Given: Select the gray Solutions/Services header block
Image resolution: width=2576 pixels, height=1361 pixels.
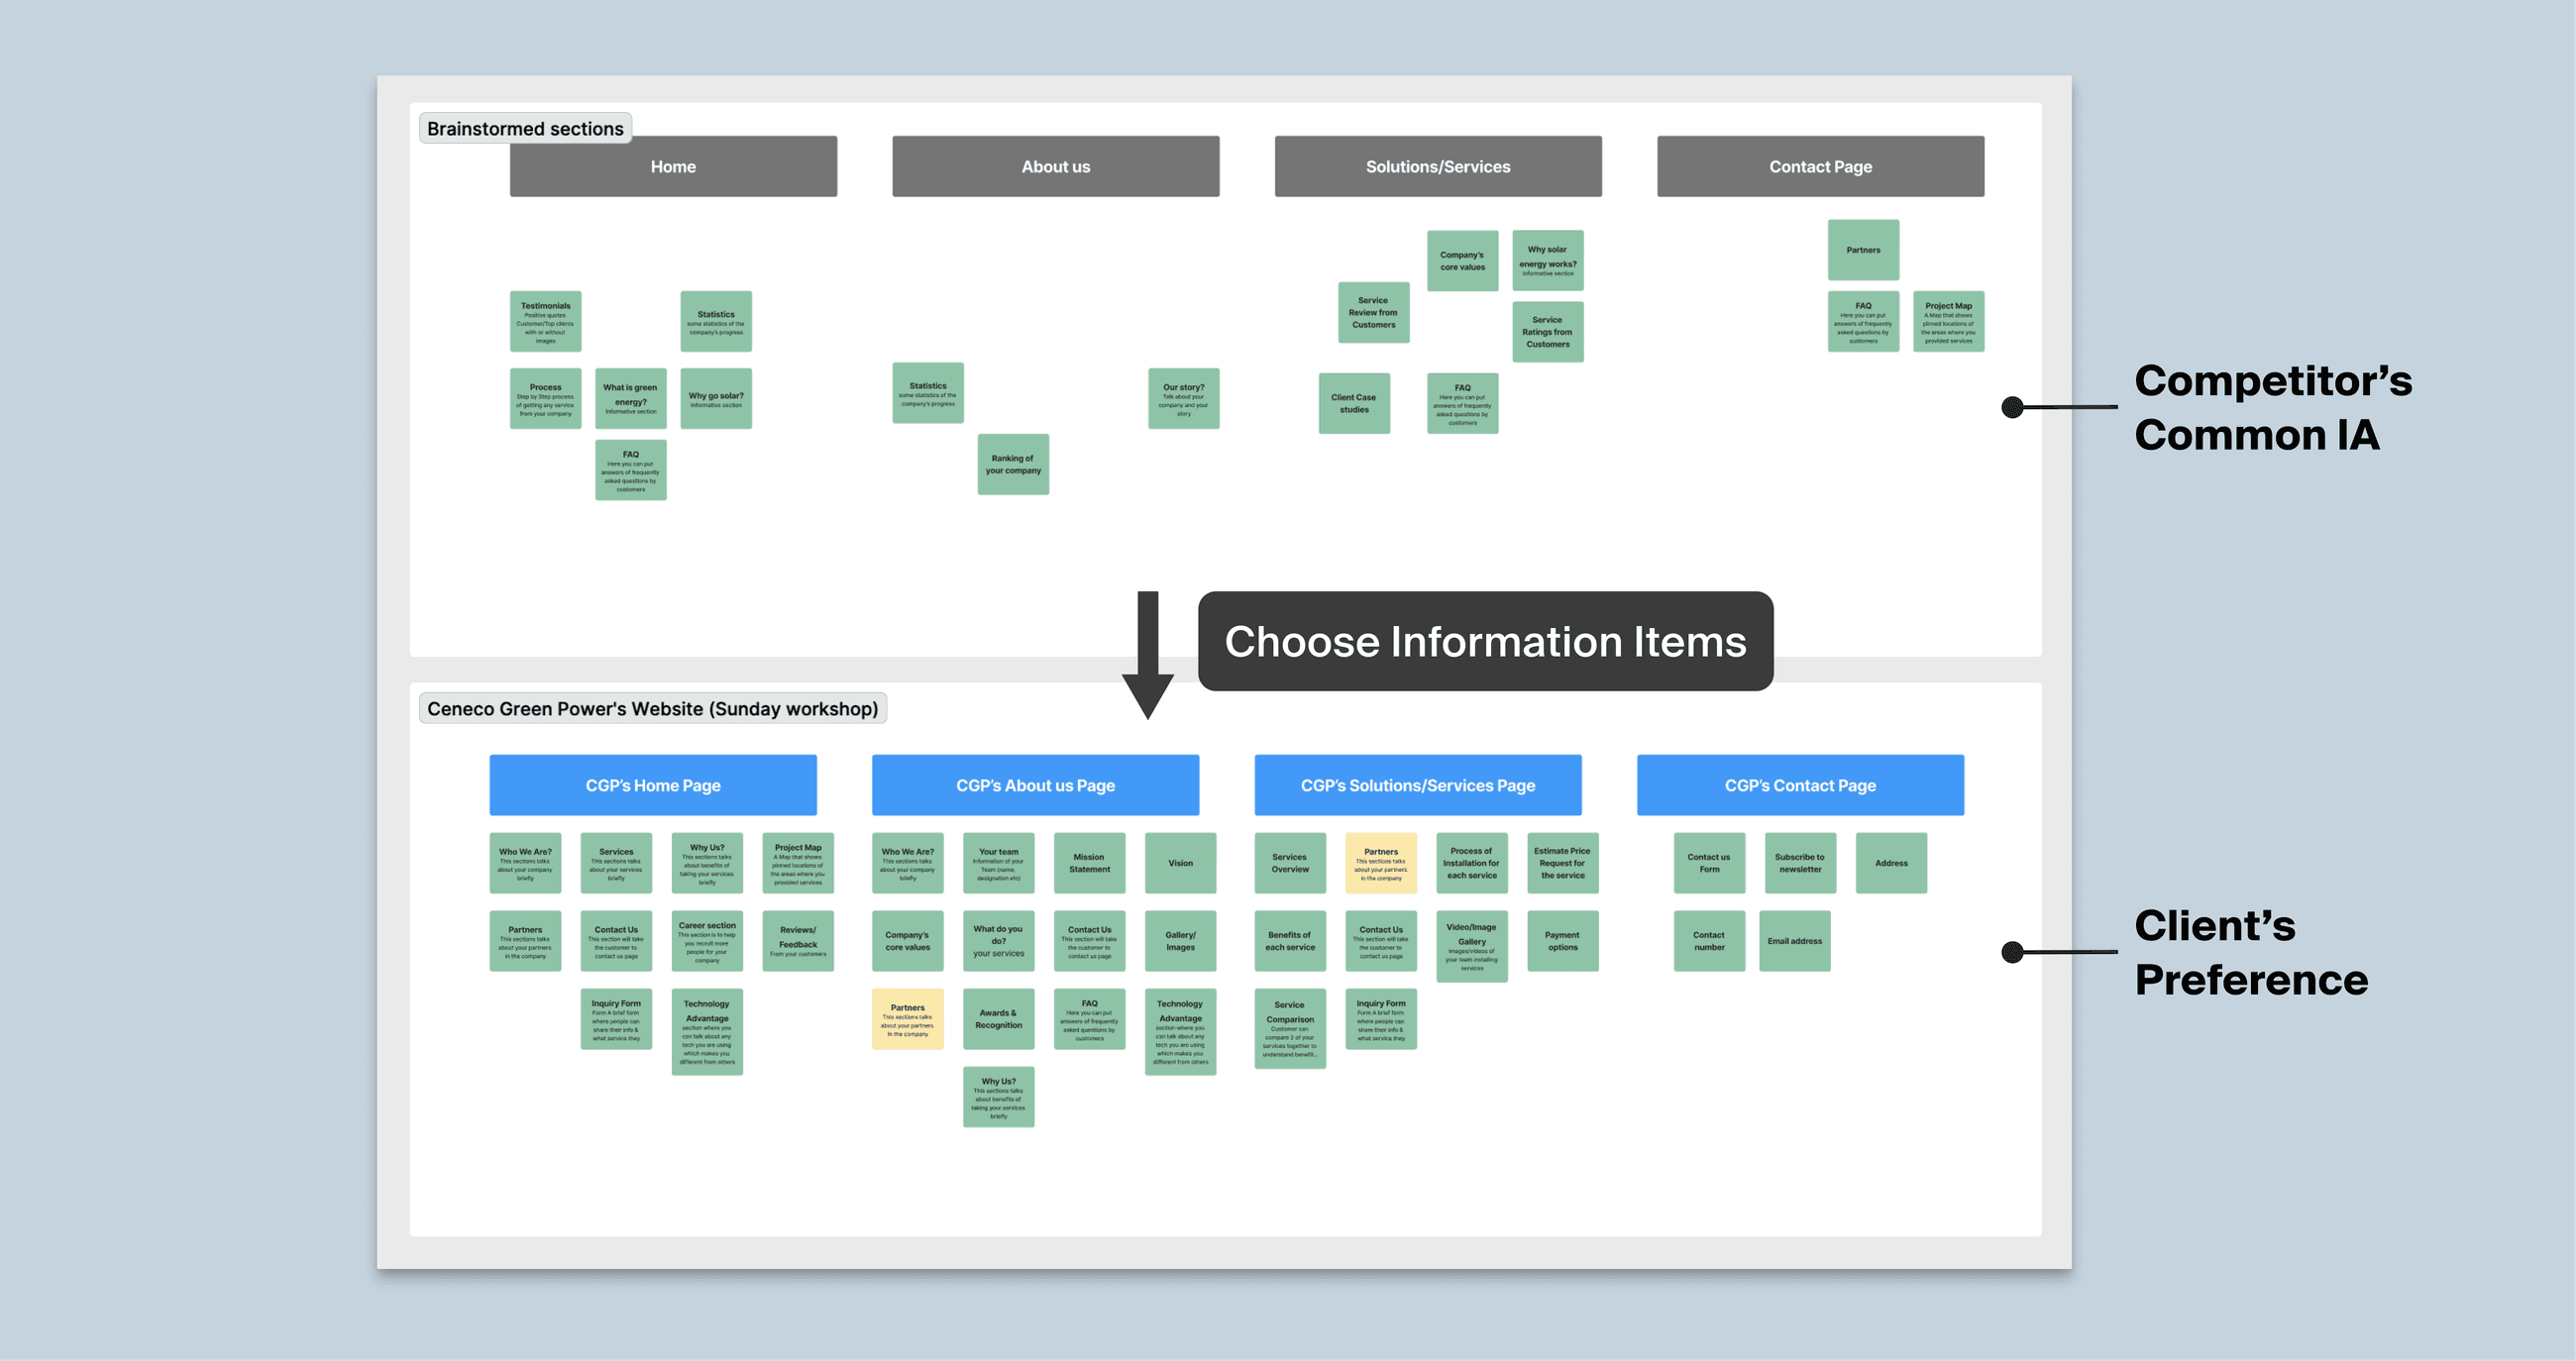Looking at the screenshot, I should pyautogui.click(x=1438, y=166).
